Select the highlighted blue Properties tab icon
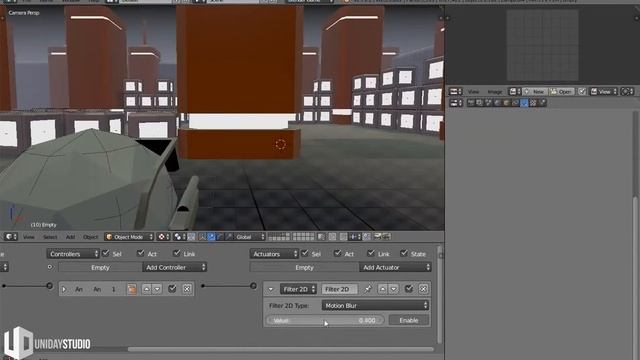 524,103
